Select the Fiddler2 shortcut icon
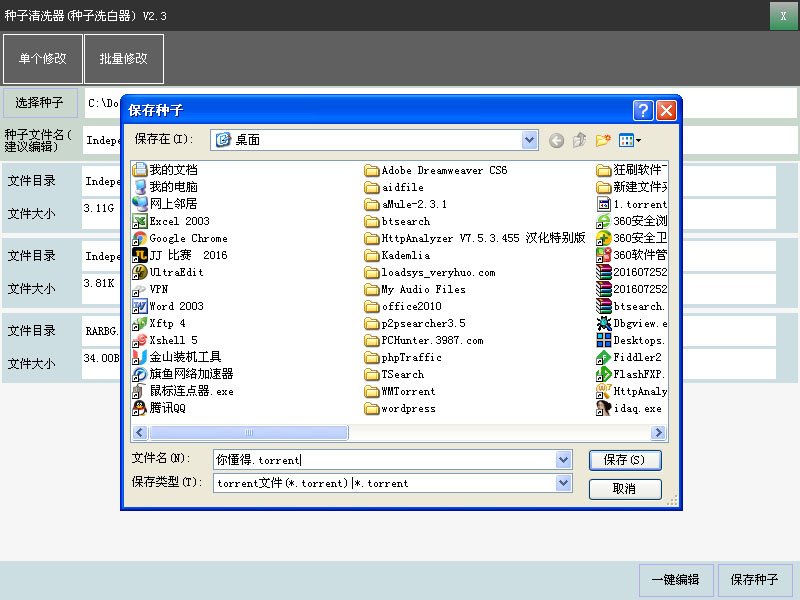 [604, 357]
